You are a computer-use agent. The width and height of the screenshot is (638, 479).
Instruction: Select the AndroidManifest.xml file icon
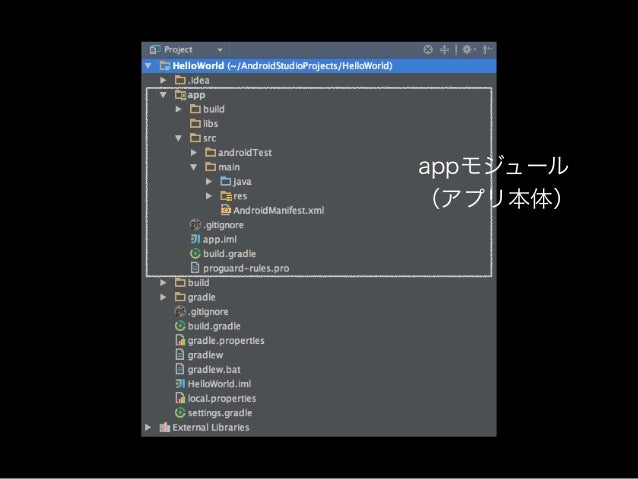(x=225, y=210)
